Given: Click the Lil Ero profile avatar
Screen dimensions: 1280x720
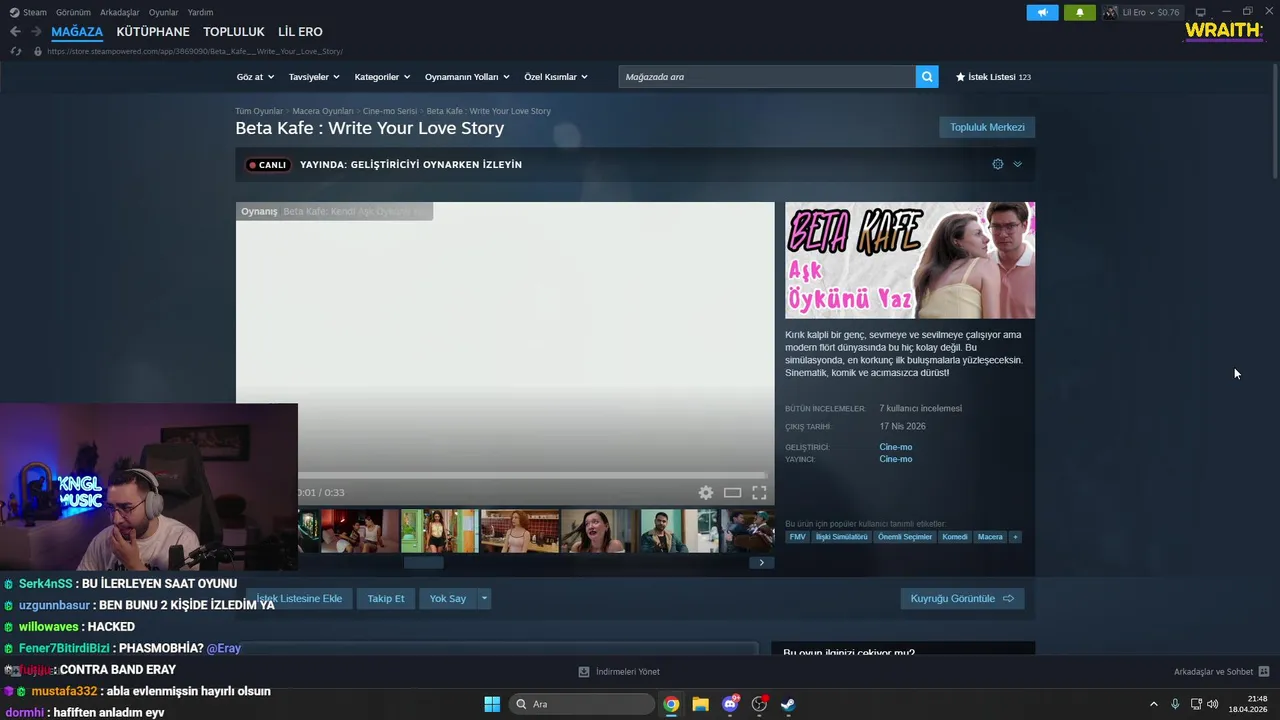Looking at the screenshot, I should pyautogui.click(x=1111, y=12).
